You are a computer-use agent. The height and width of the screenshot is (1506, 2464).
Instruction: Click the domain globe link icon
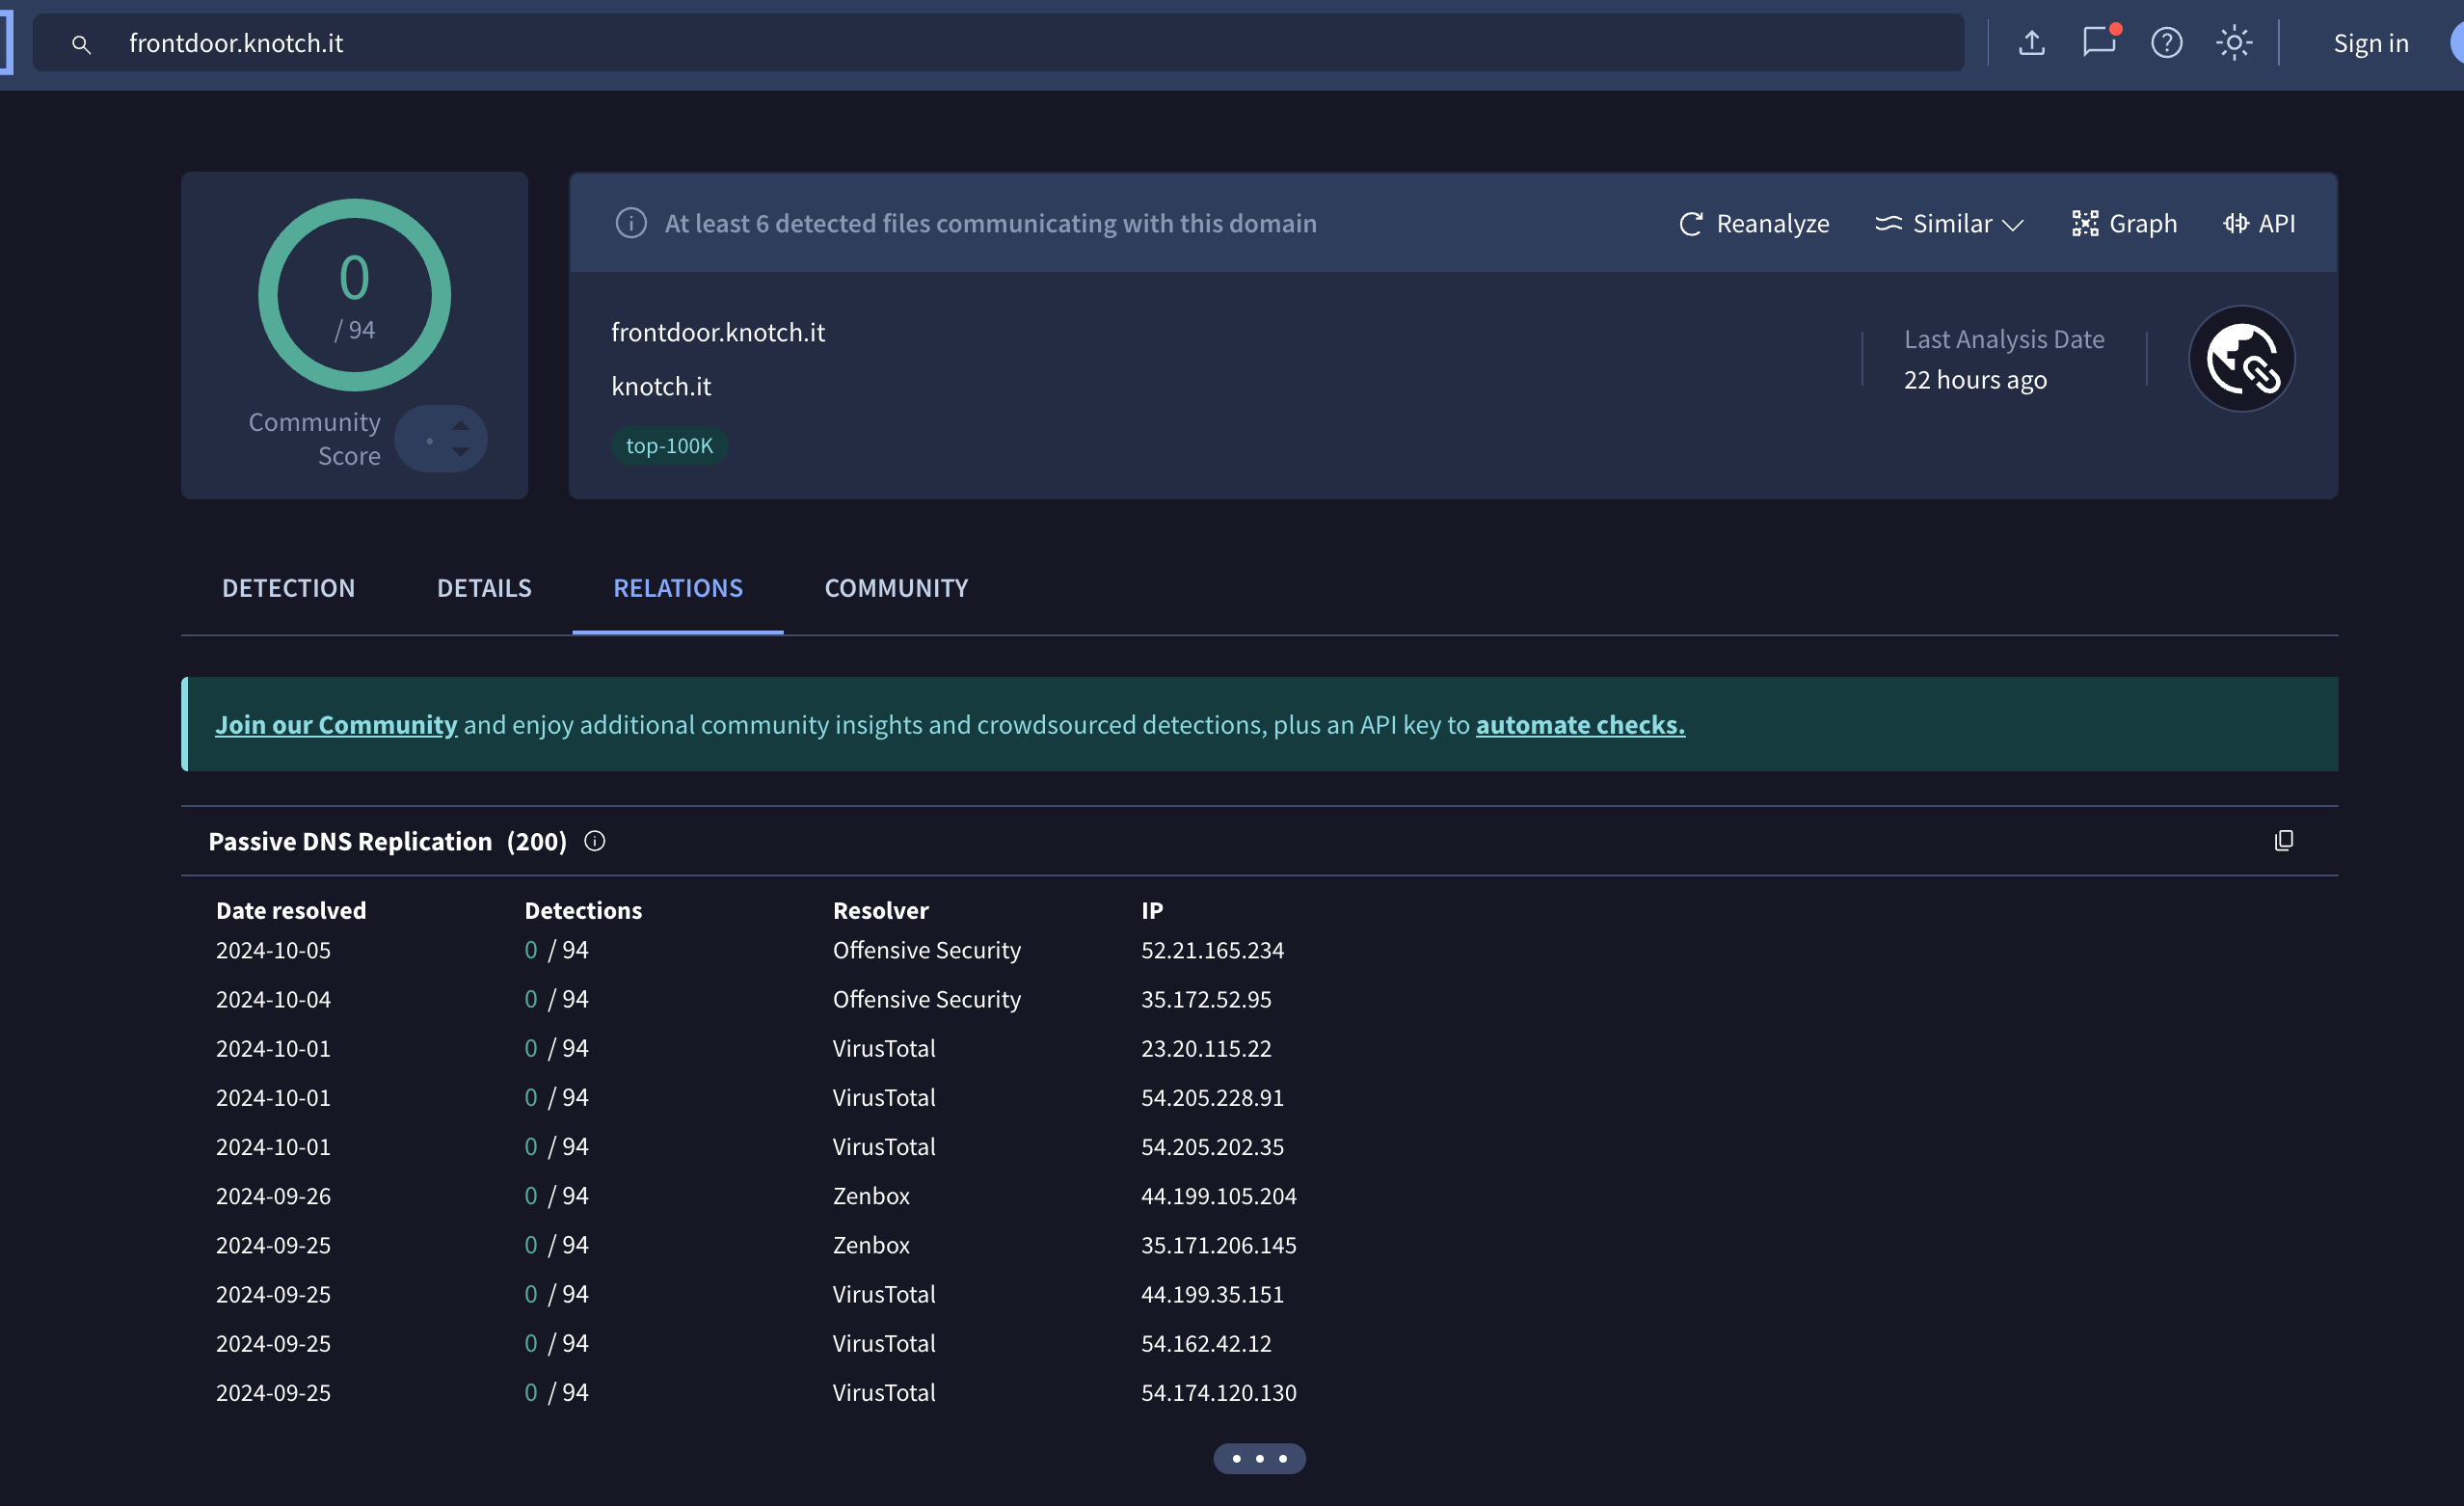pyautogui.click(x=2241, y=359)
